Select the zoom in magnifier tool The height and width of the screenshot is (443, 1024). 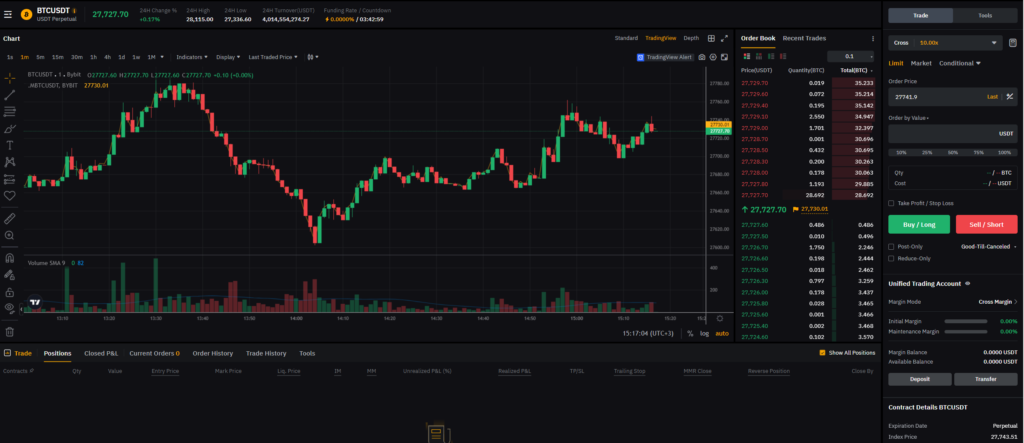tap(10, 235)
